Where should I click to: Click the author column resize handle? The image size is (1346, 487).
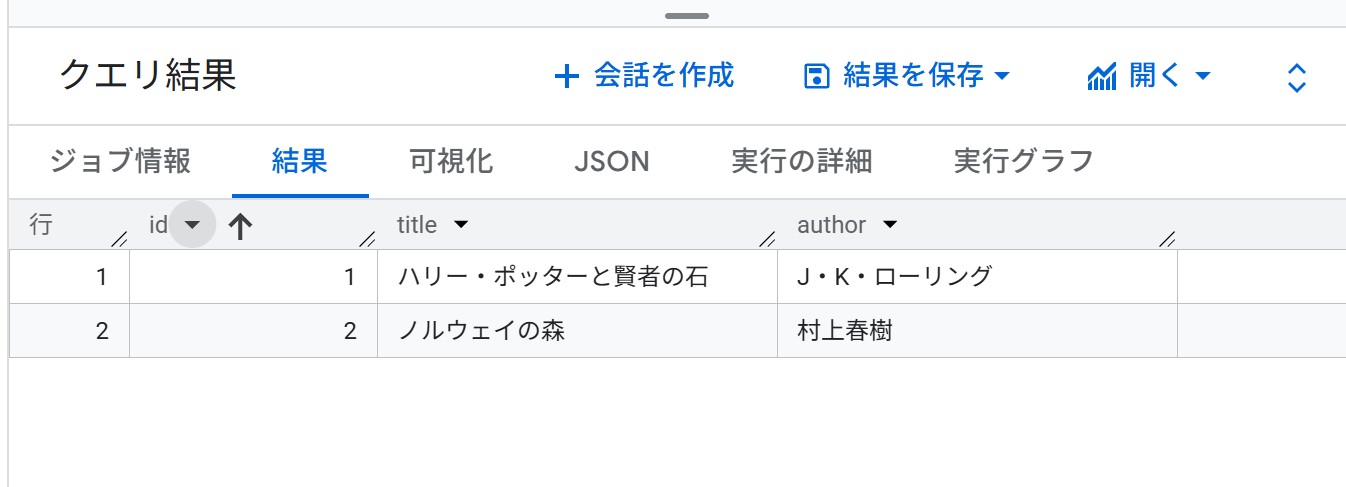pos(1166,238)
